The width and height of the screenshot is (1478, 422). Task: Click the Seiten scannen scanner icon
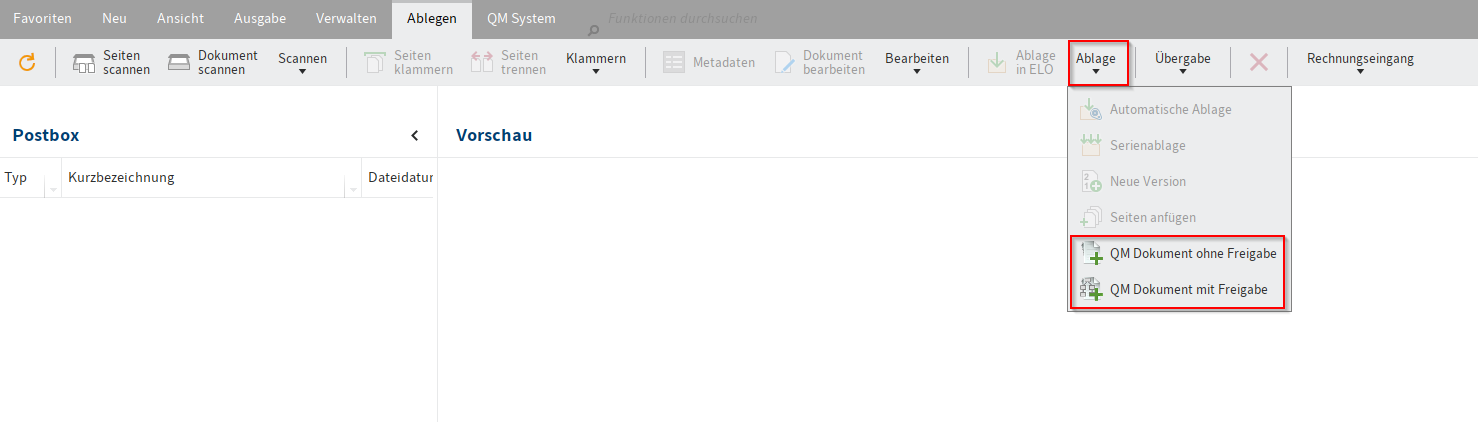84,63
